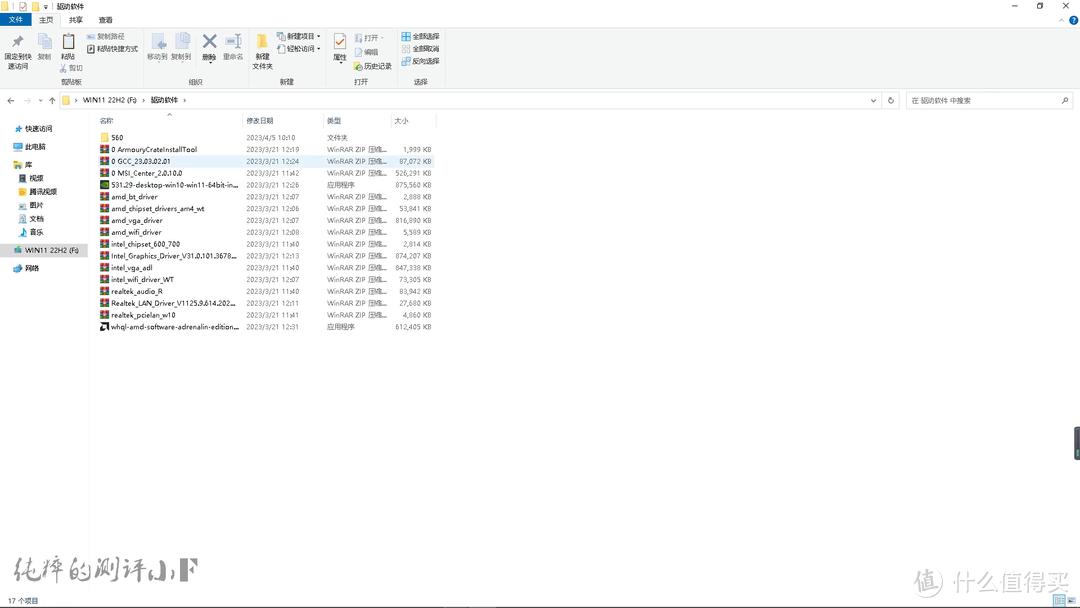
Task: Switch to large icons view in status bar
Action: click(x=1070, y=601)
